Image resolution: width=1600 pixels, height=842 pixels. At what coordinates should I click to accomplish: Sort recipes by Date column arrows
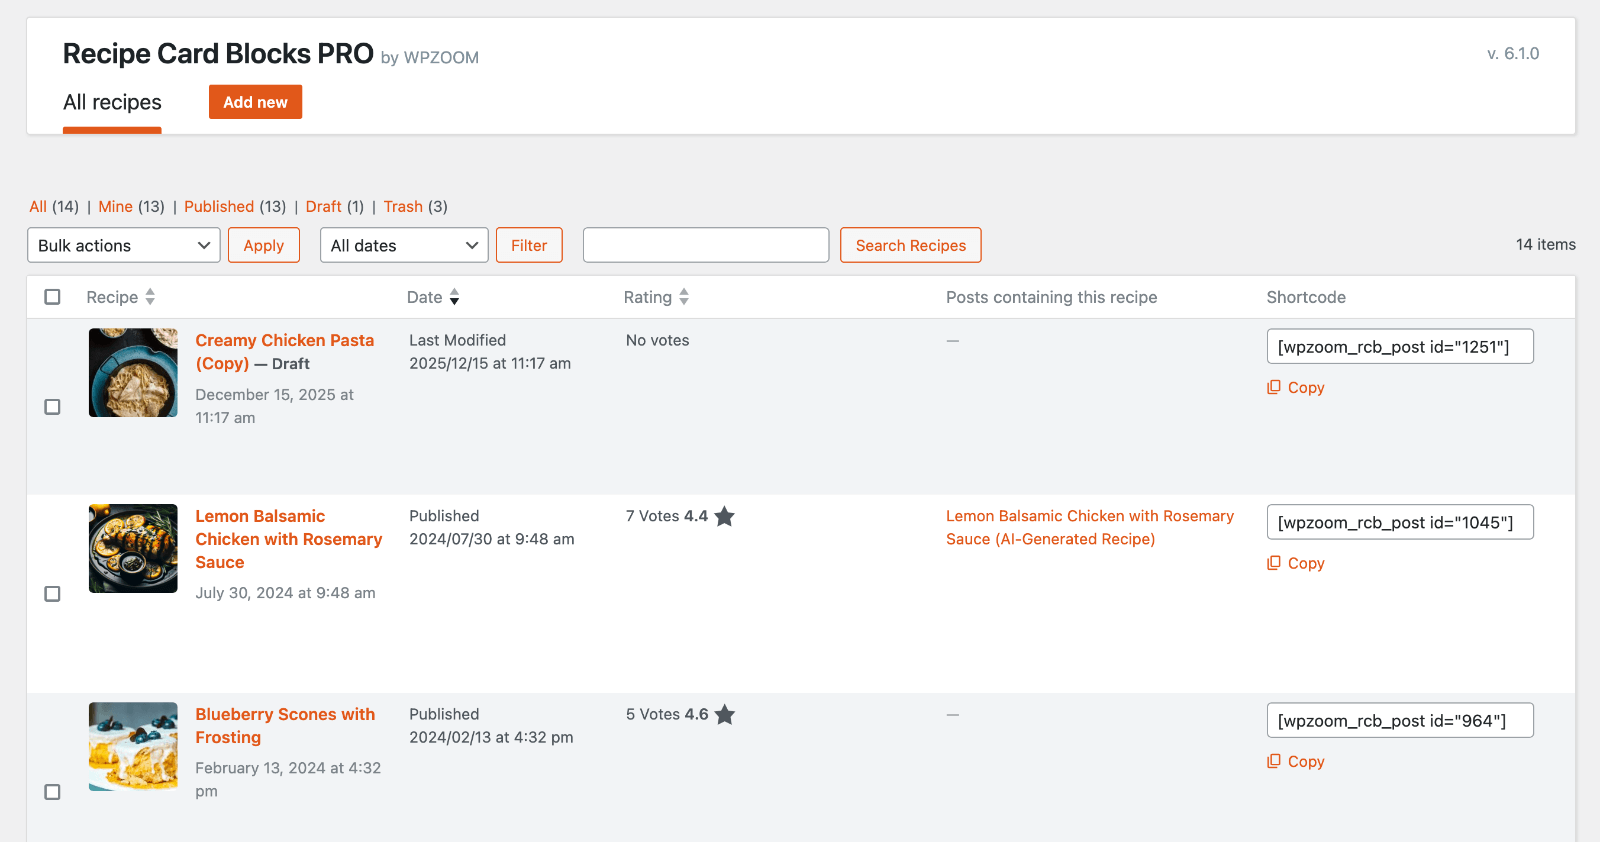point(454,297)
